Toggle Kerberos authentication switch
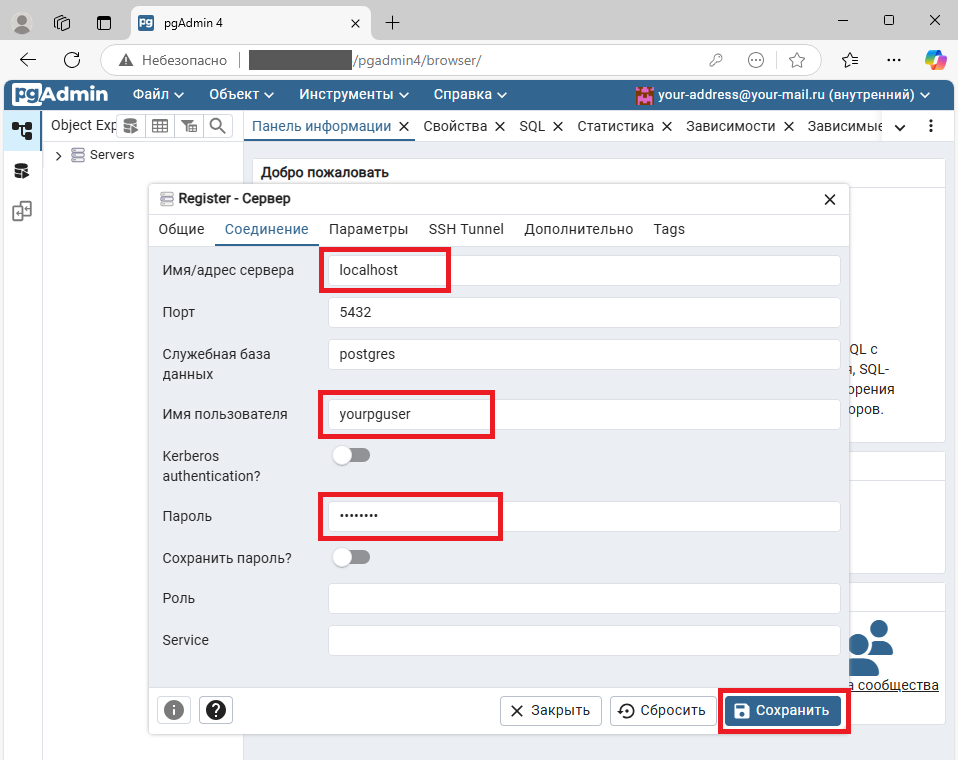Viewport: 958px width, 760px height. [351, 455]
